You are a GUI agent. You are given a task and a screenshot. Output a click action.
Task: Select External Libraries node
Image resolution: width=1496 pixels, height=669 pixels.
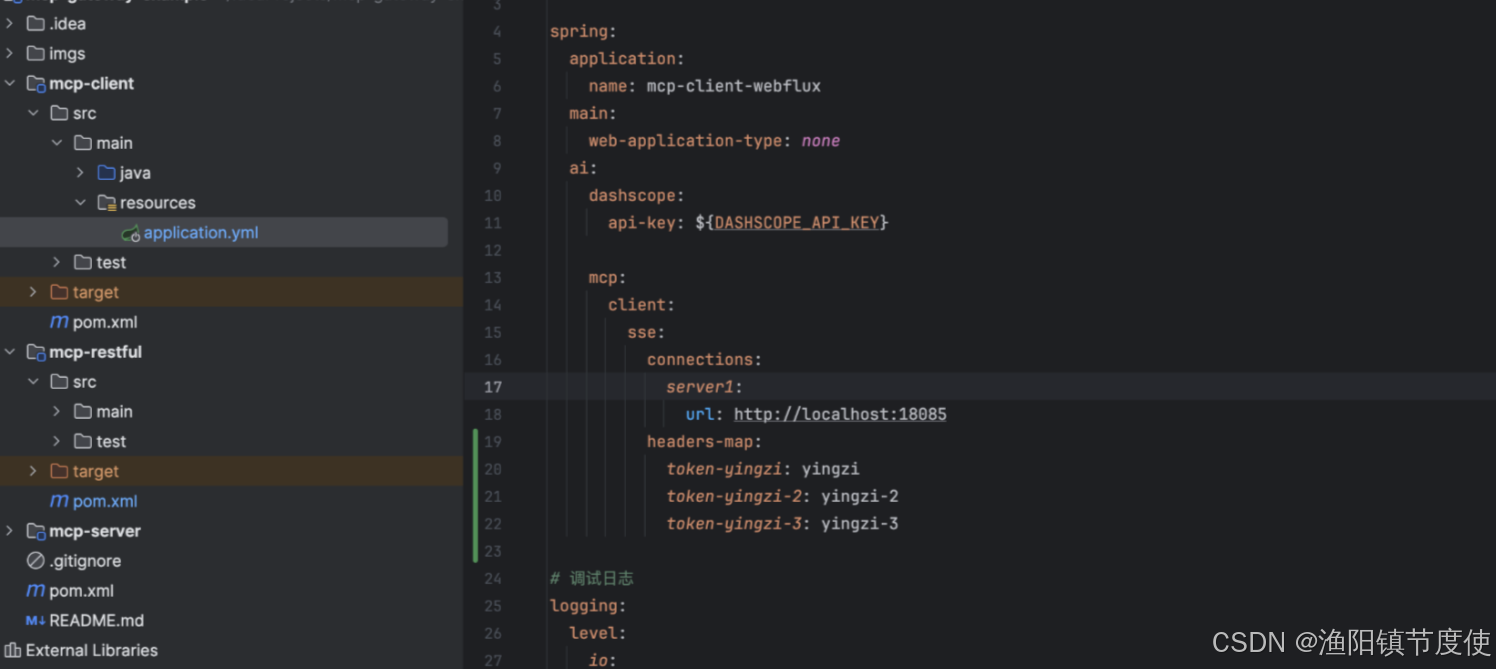92,650
